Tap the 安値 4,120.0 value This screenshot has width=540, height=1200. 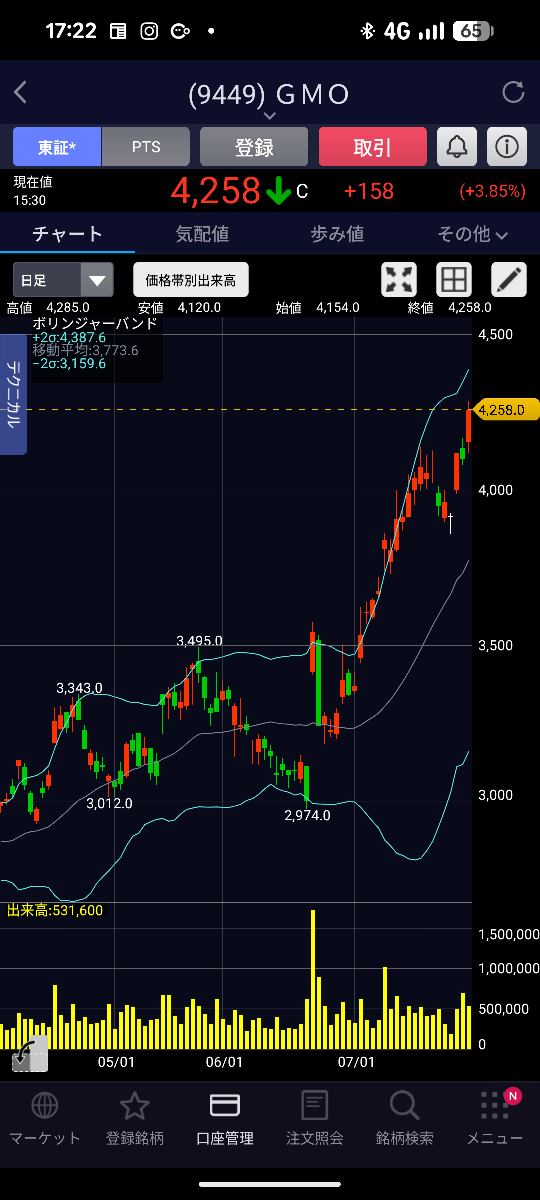(x=199, y=308)
